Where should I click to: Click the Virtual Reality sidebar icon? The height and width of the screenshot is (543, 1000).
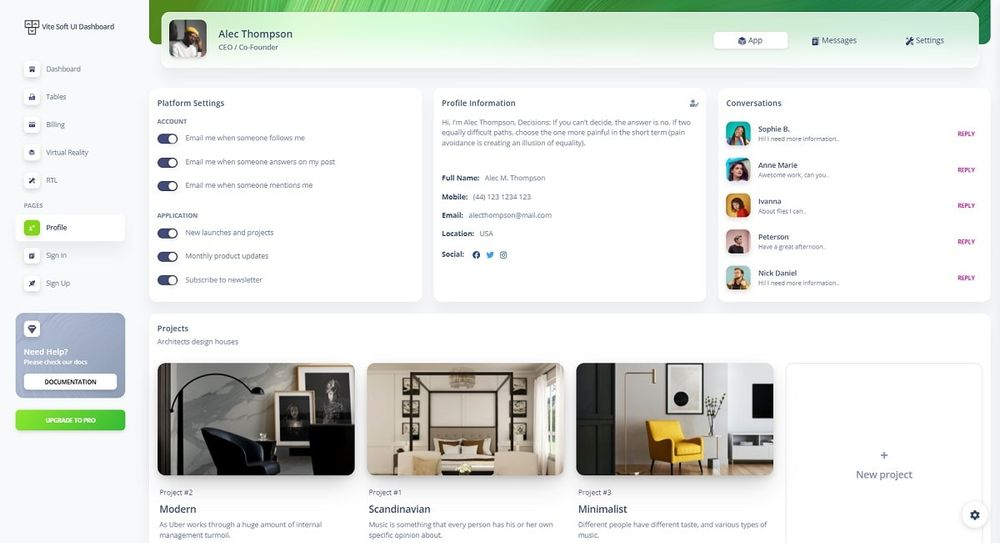point(32,152)
